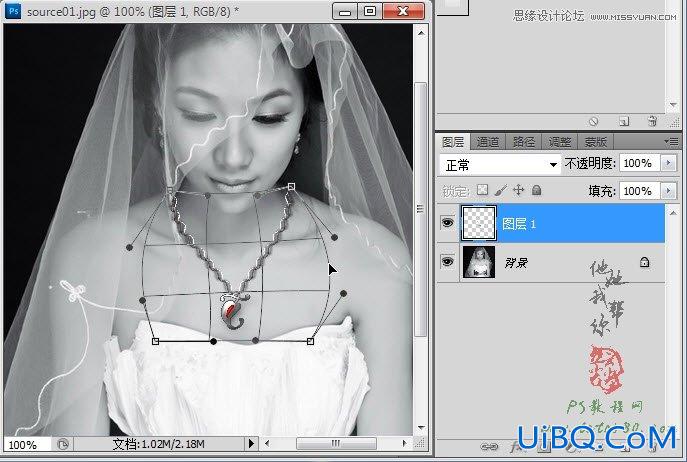Click the vertical scrollbar down arrow
Screen dimensions: 687x462
pos(421,427)
